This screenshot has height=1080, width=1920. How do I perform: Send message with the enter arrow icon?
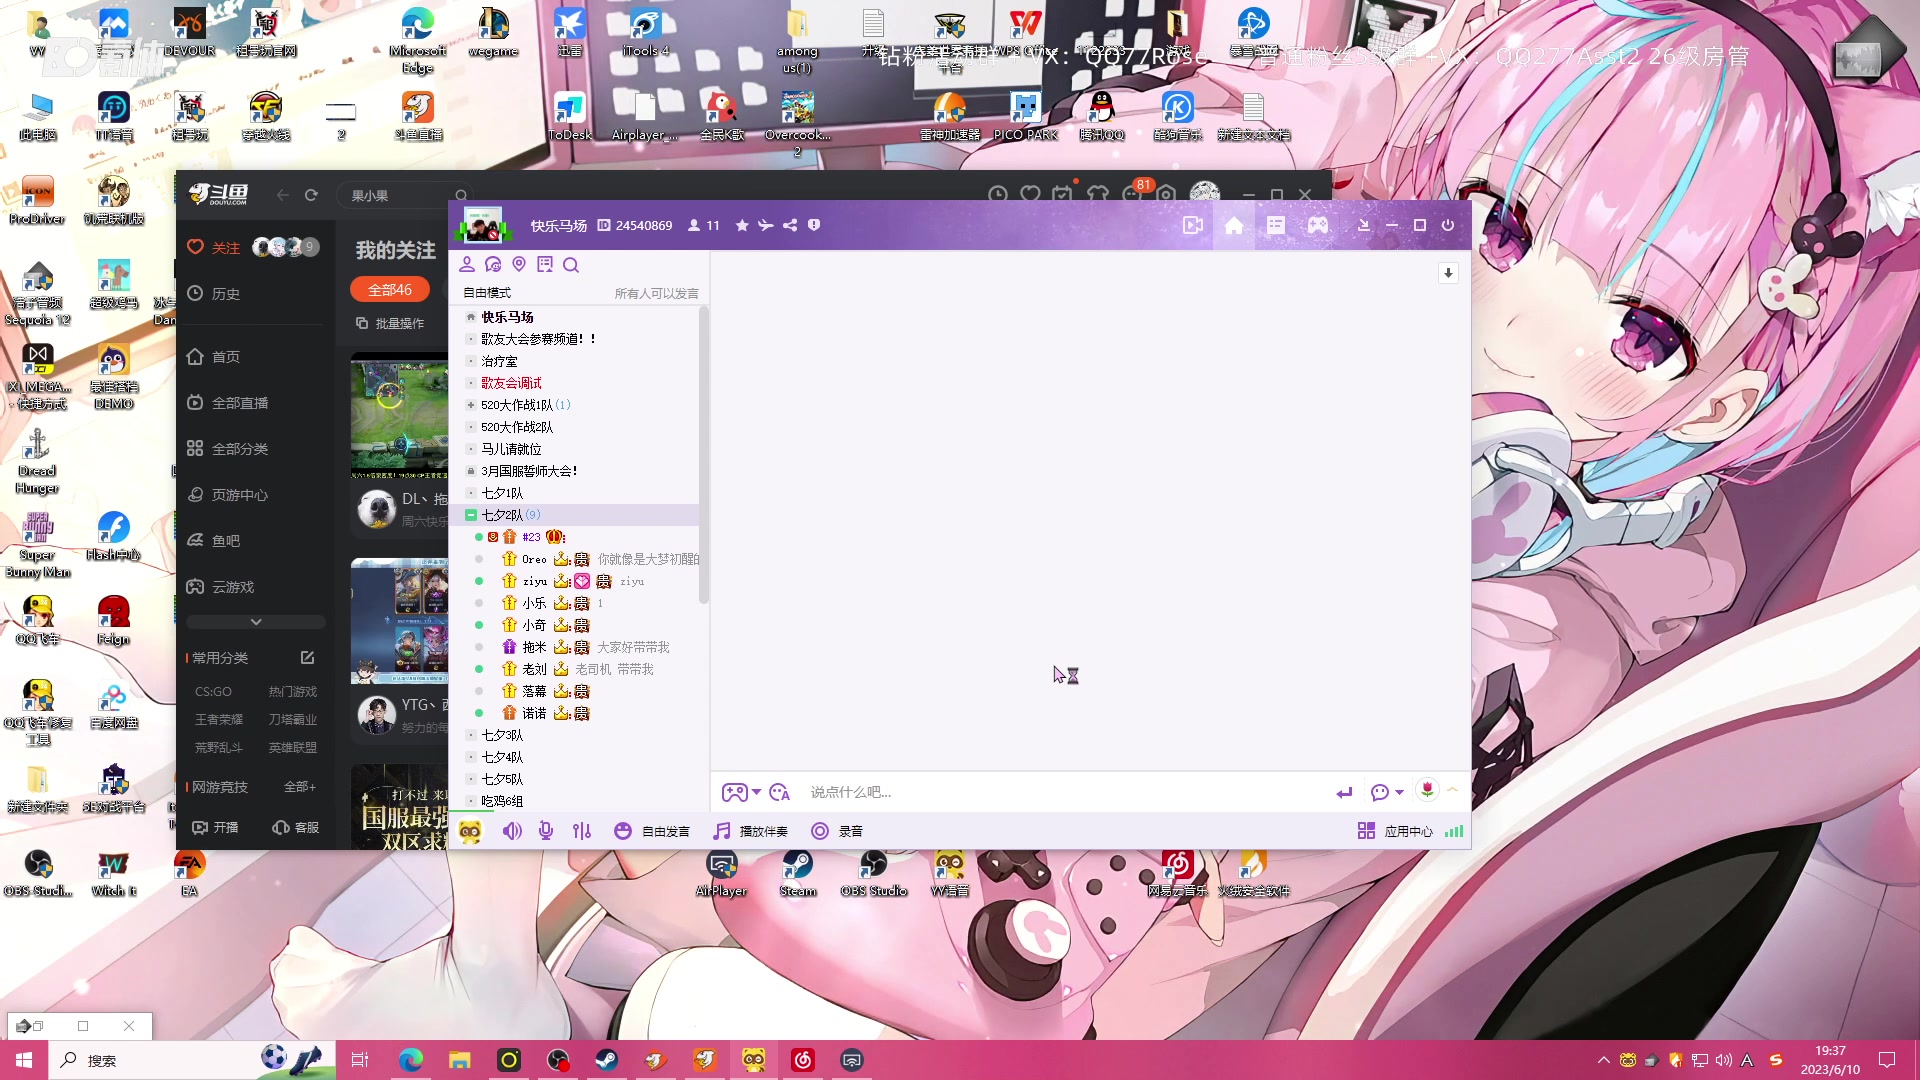click(1344, 792)
